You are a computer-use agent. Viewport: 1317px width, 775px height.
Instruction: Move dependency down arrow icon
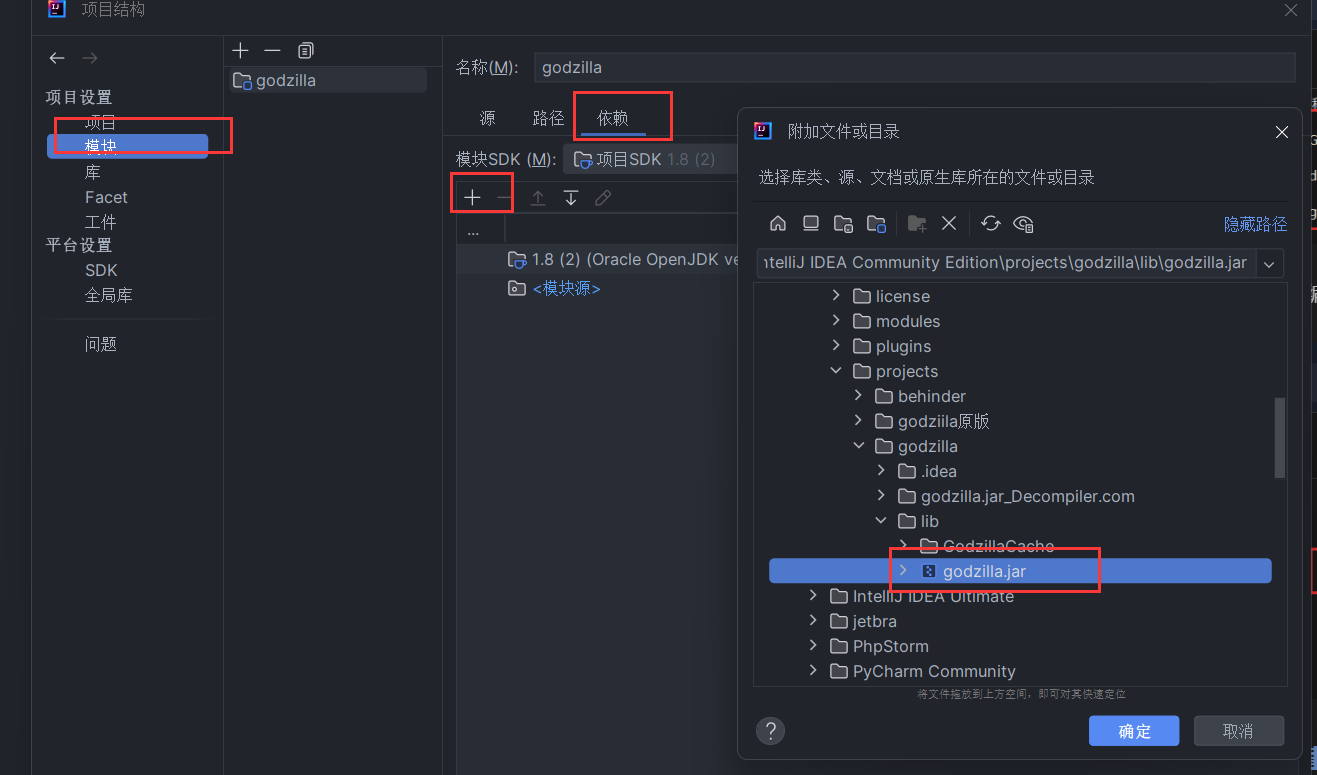(570, 198)
